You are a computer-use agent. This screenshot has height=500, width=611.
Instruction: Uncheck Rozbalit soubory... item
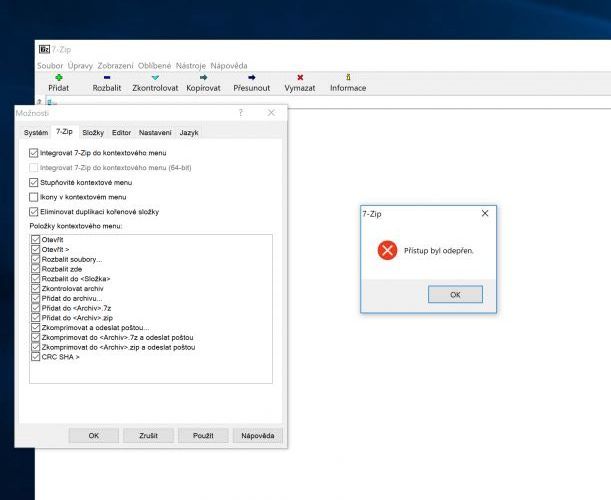[35, 259]
